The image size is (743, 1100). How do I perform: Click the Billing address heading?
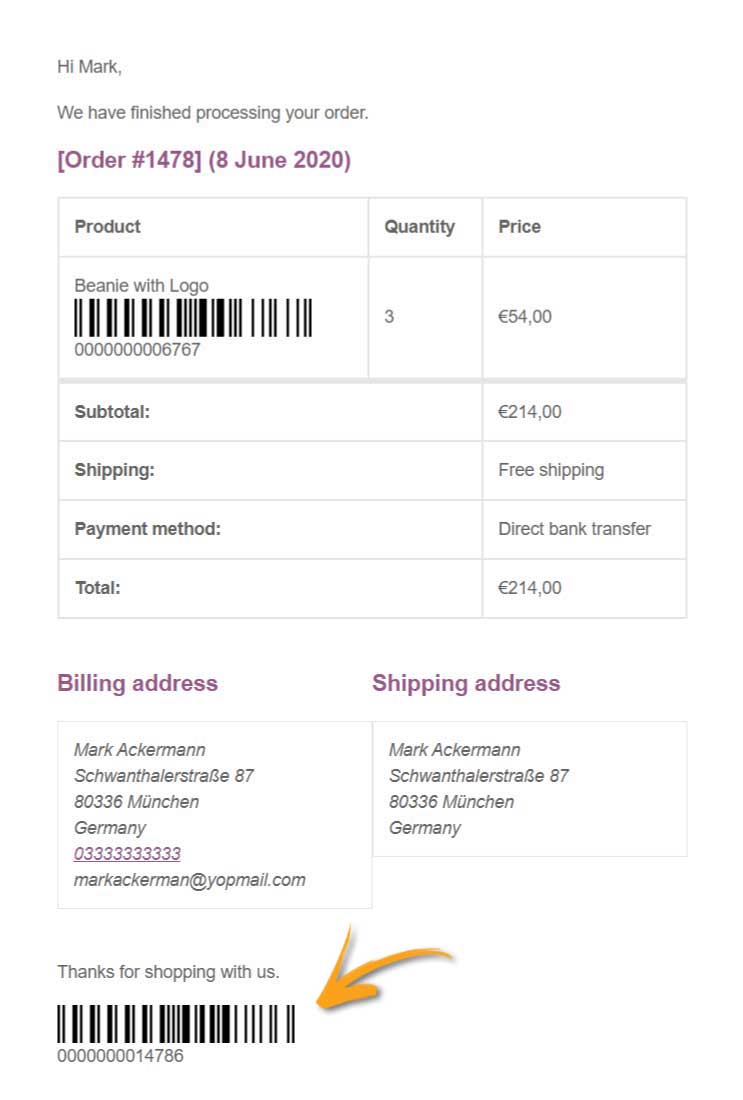[138, 683]
